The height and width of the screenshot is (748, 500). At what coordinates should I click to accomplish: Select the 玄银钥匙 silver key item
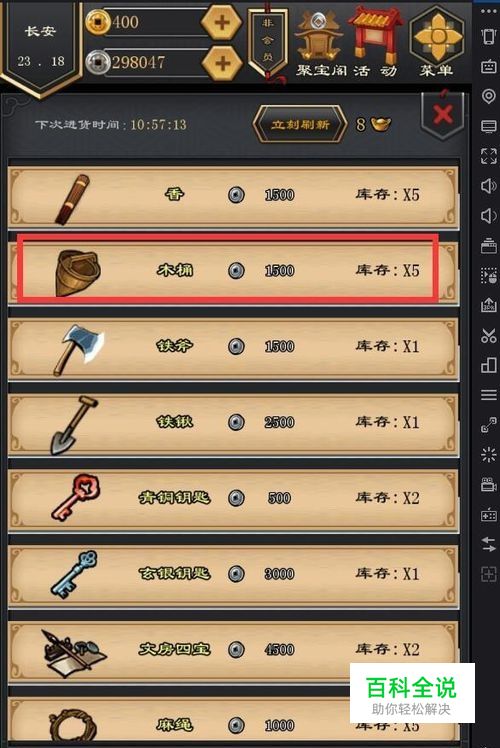click(x=233, y=574)
